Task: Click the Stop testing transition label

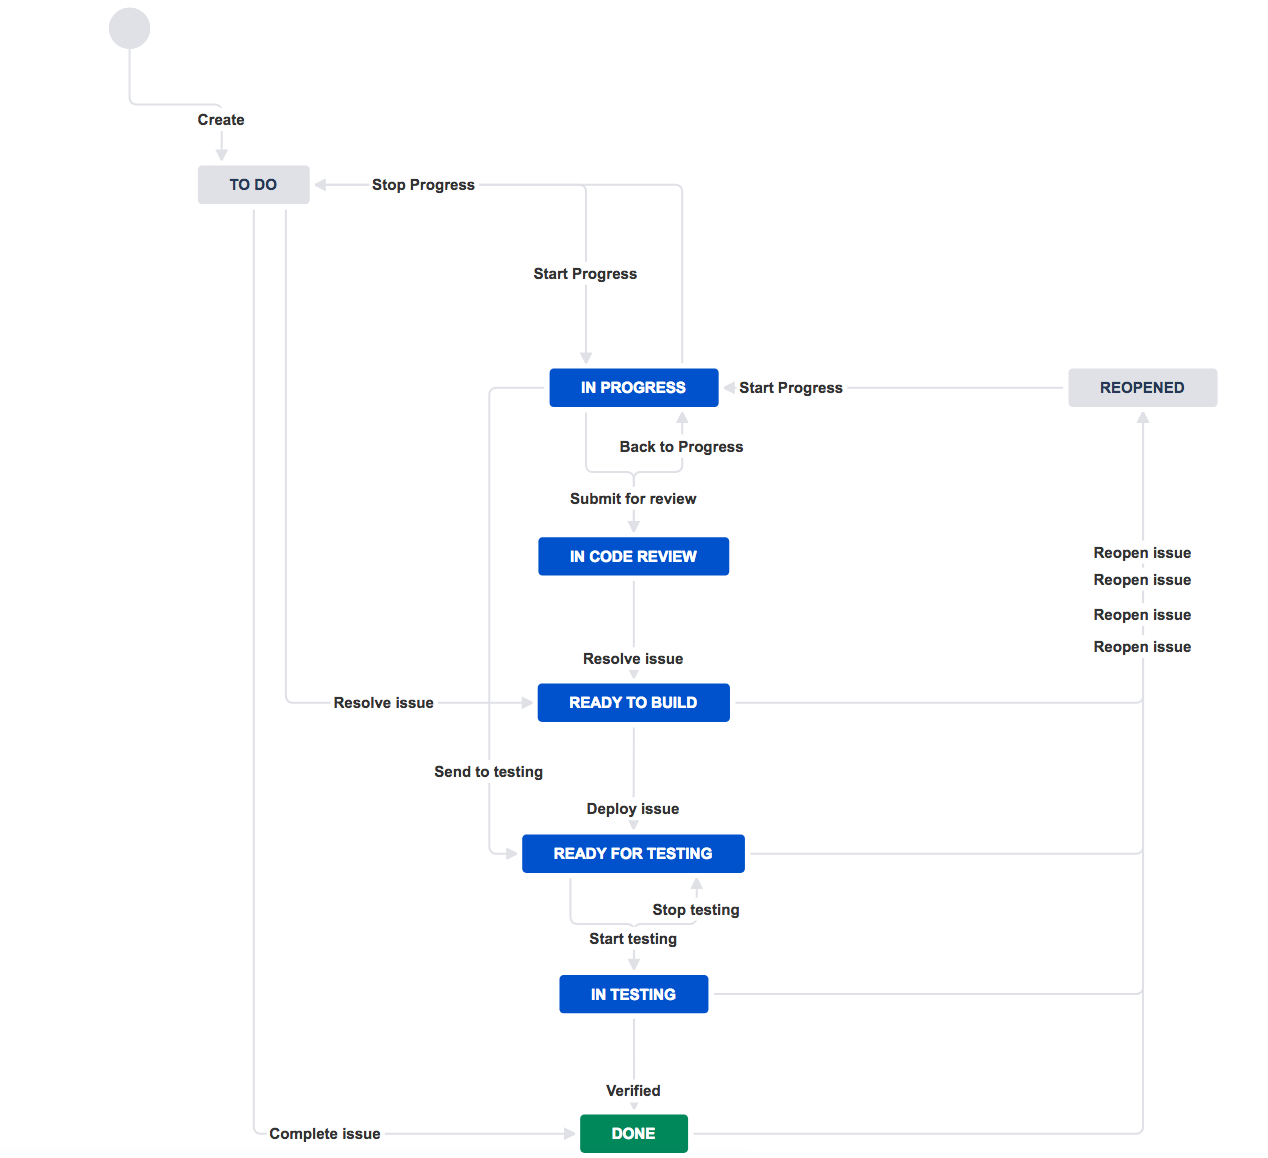Action: click(696, 910)
